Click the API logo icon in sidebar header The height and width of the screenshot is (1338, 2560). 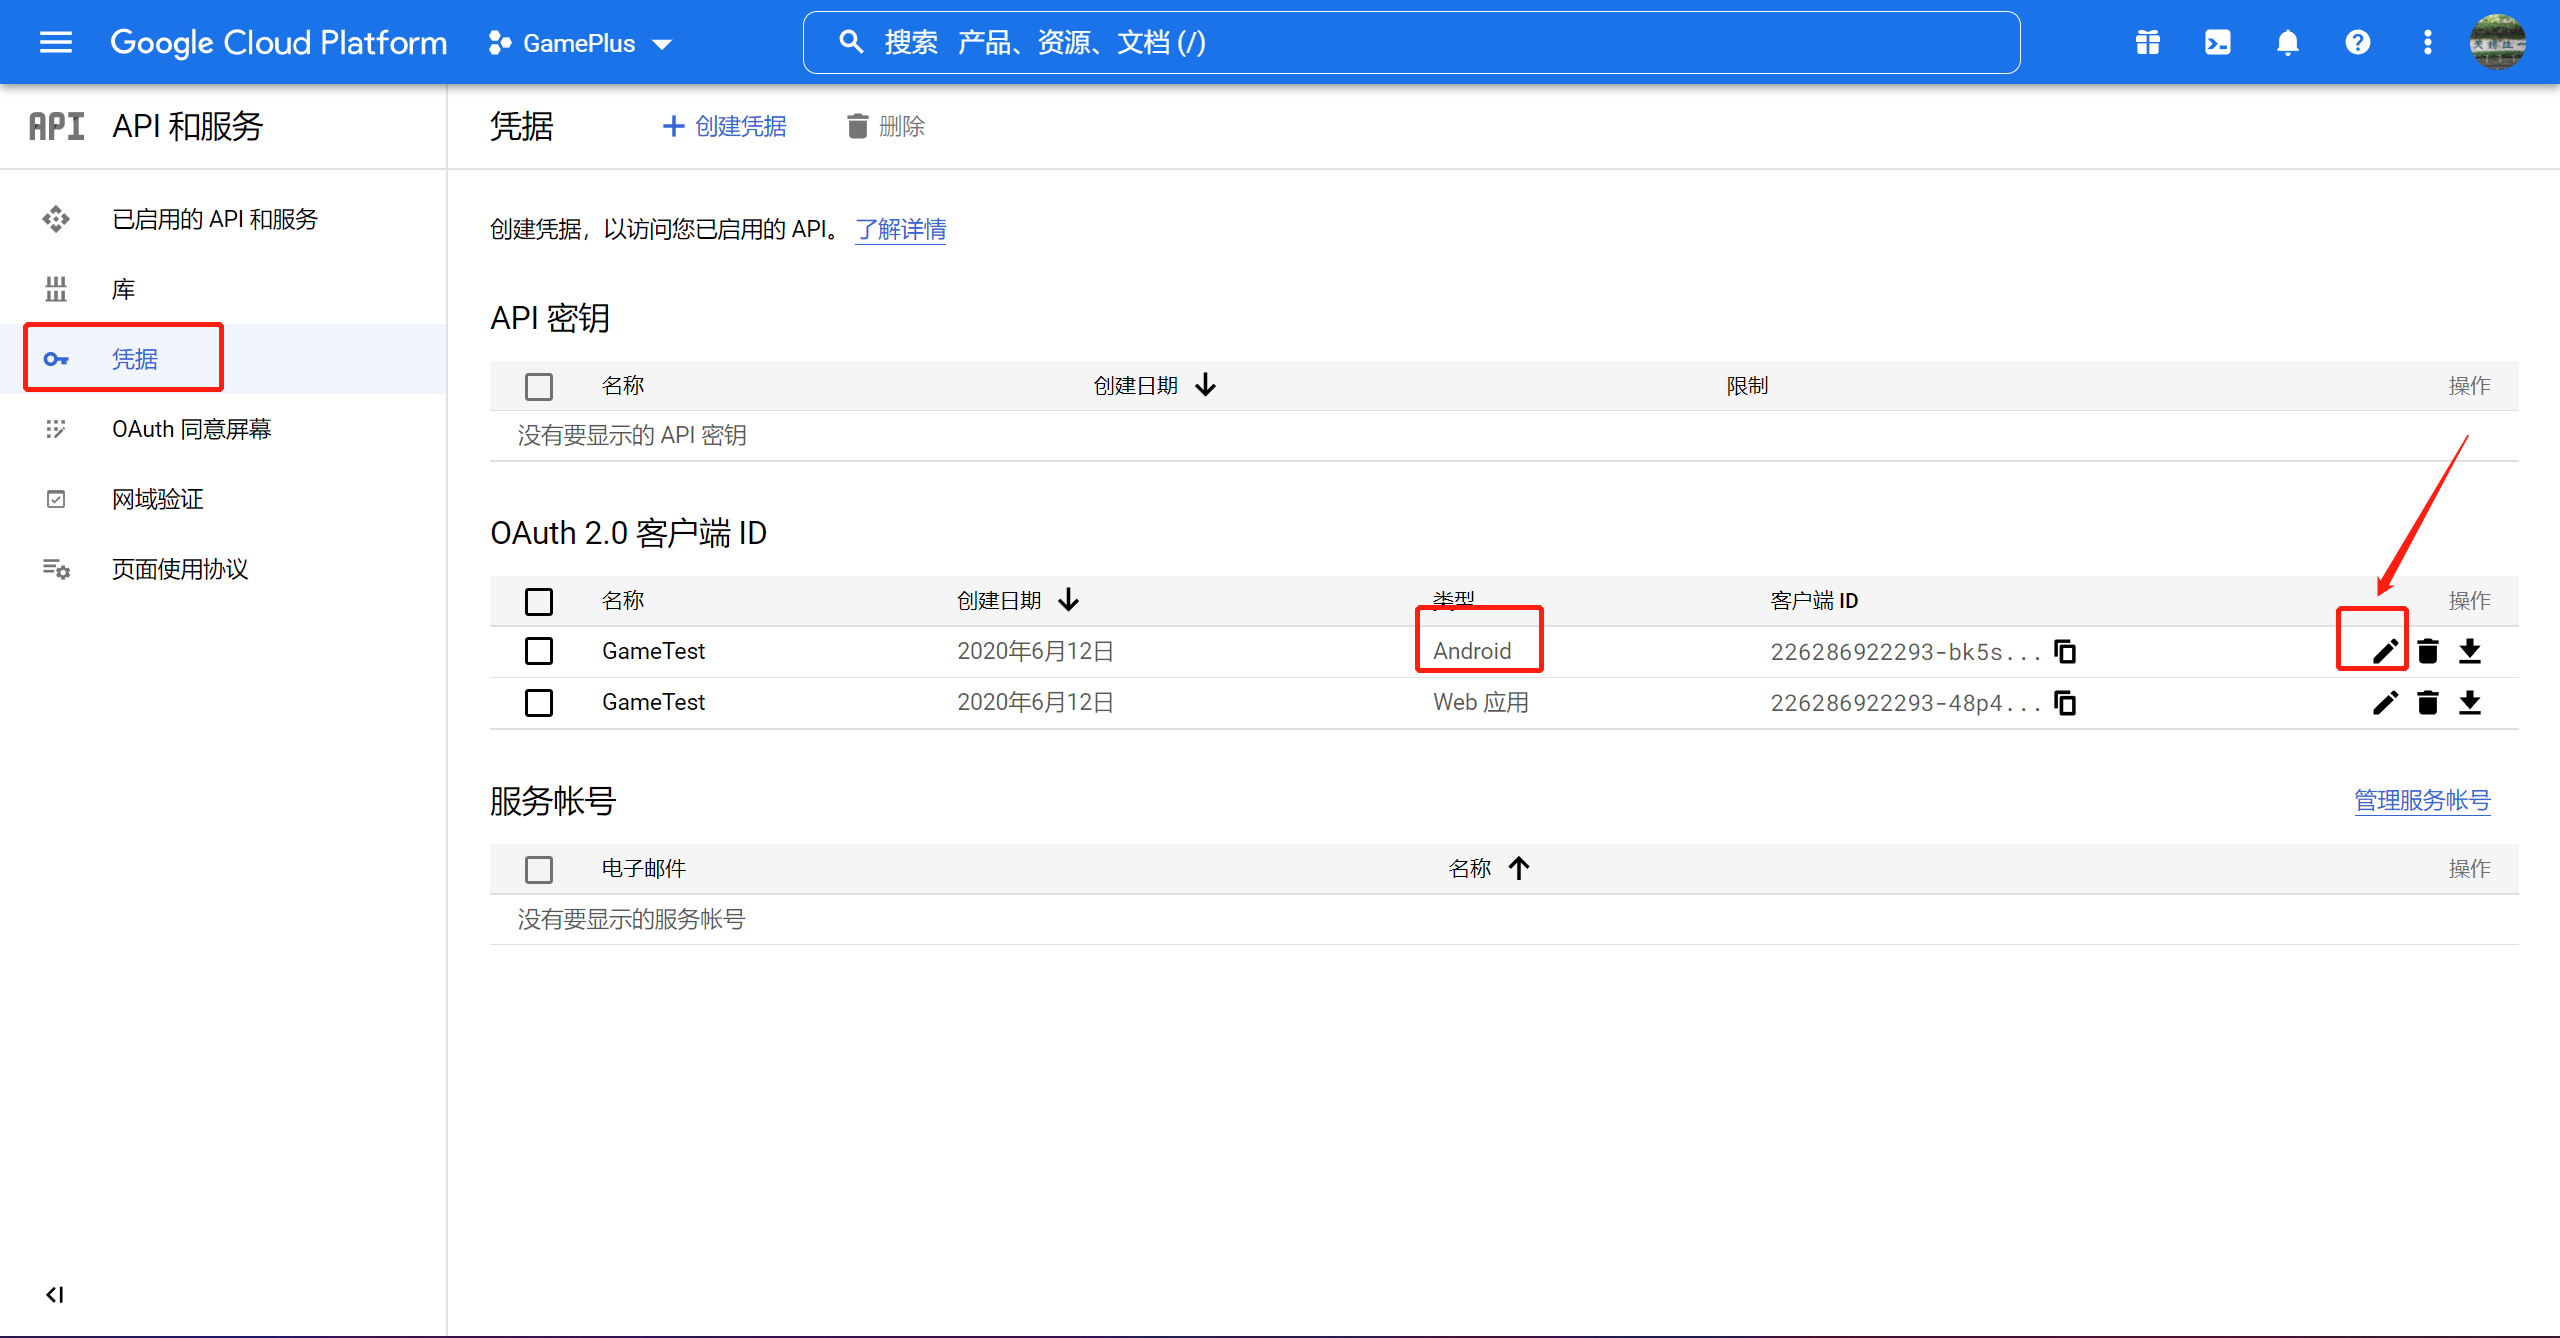click(x=56, y=126)
